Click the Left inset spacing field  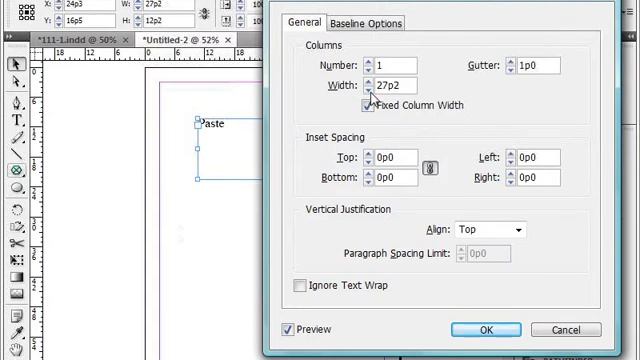[x=538, y=158]
